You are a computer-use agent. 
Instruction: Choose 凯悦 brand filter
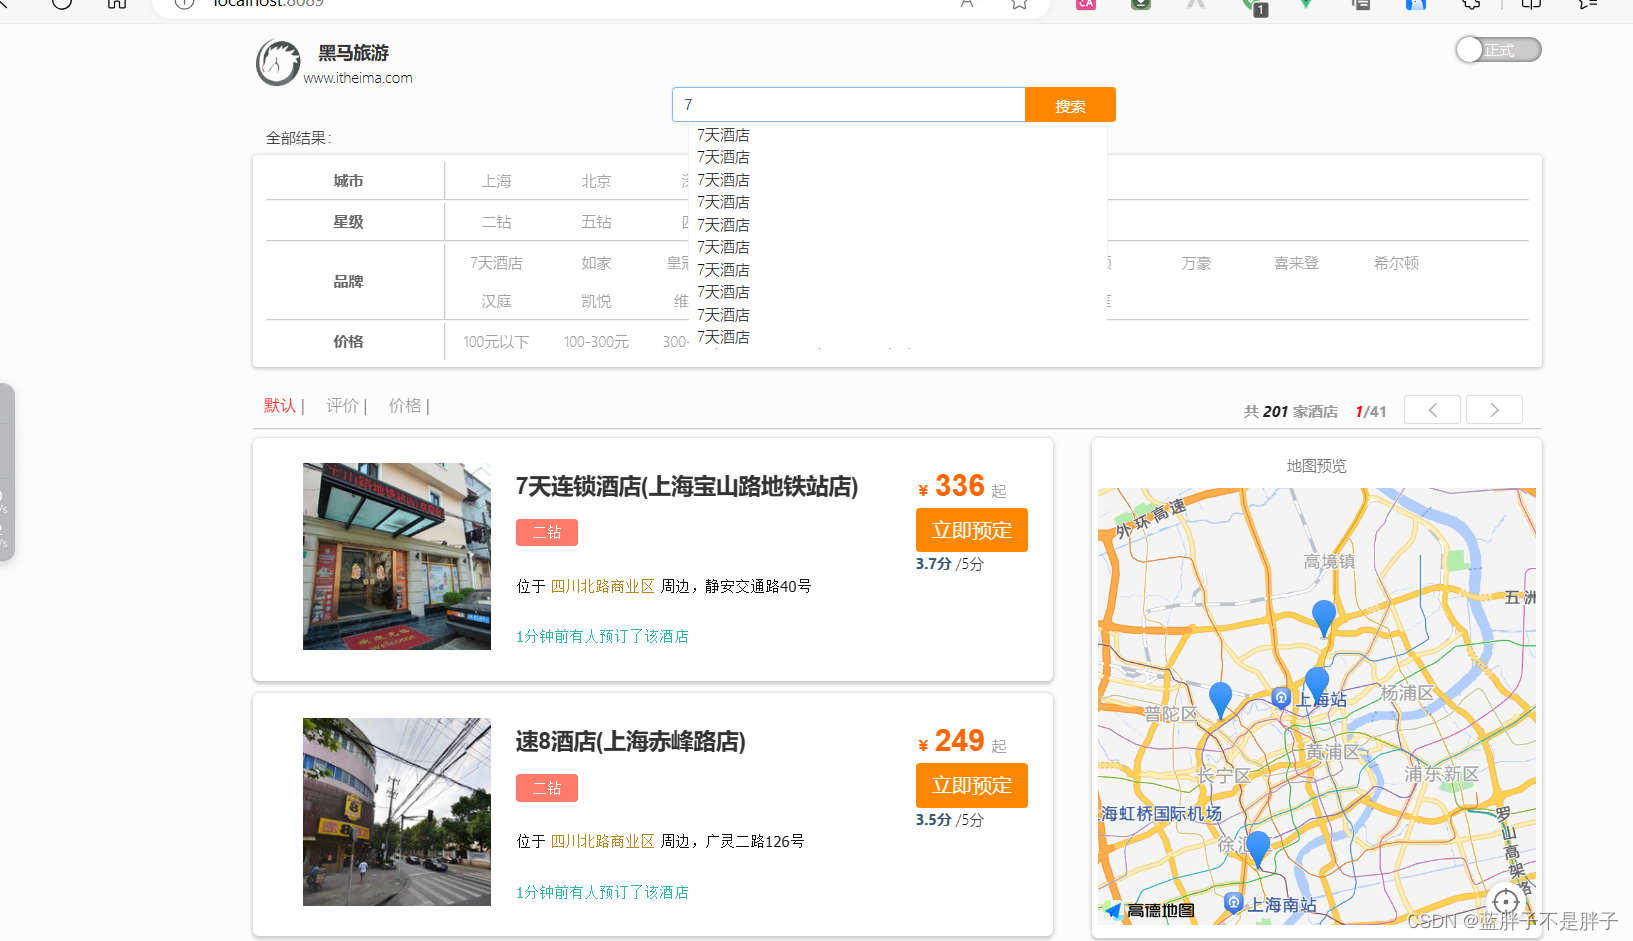(x=596, y=301)
